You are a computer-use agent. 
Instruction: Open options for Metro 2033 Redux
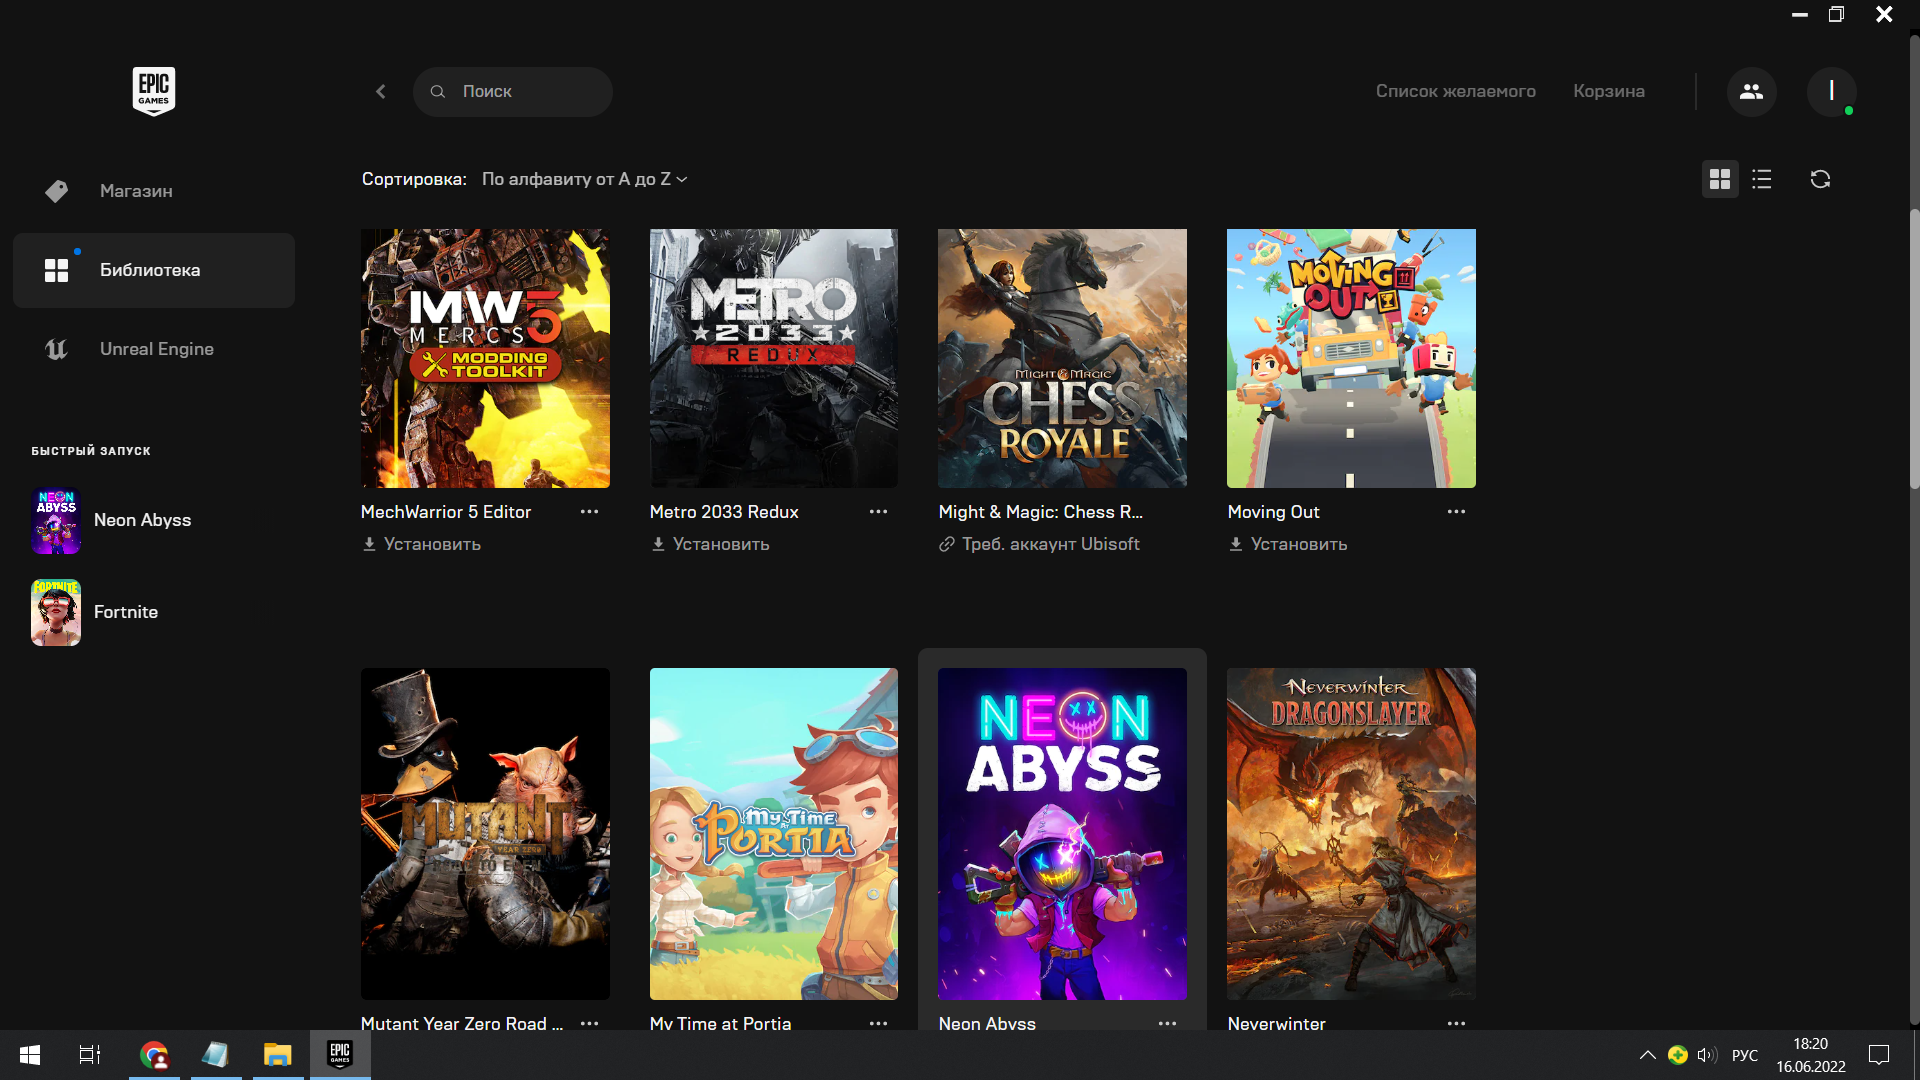click(x=878, y=512)
